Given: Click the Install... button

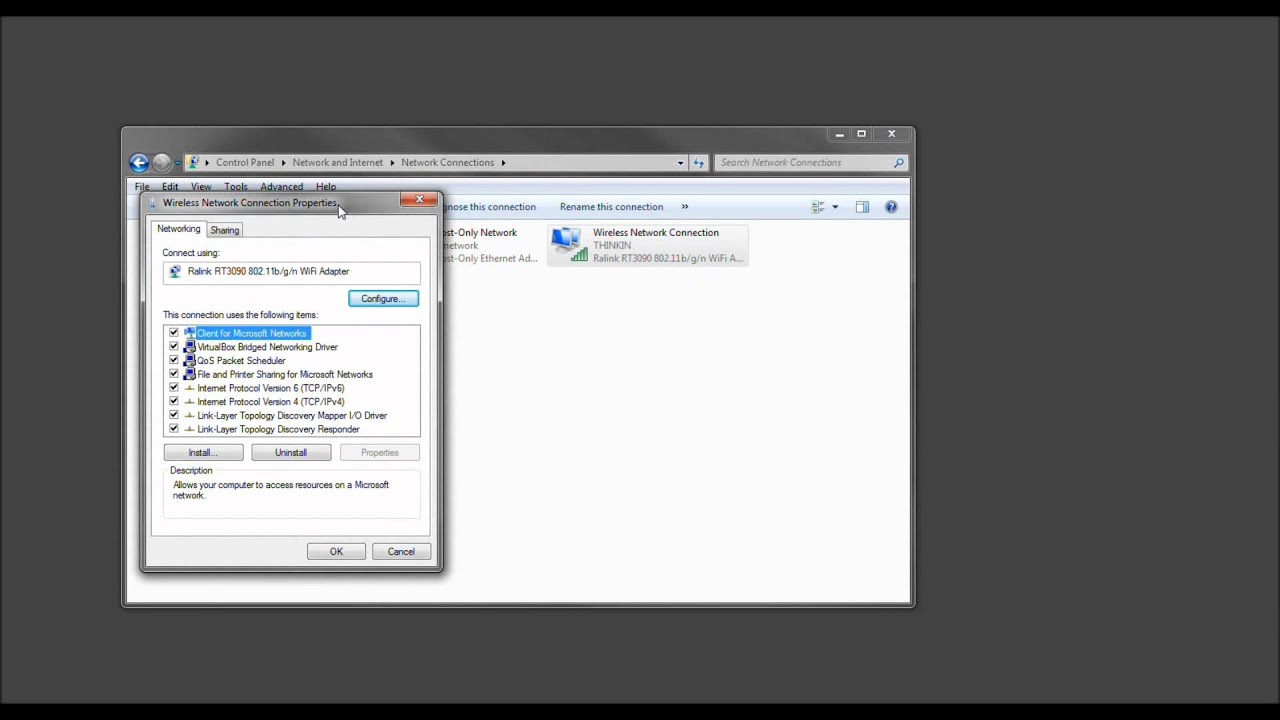Looking at the screenshot, I should [203, 453].
